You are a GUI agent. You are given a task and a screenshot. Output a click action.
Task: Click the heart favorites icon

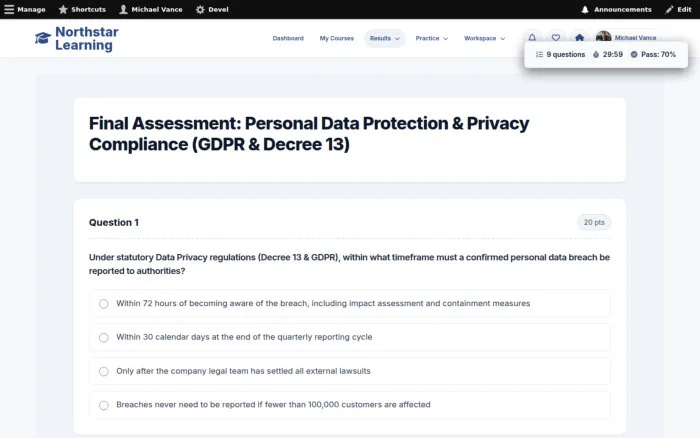[556, 38]
